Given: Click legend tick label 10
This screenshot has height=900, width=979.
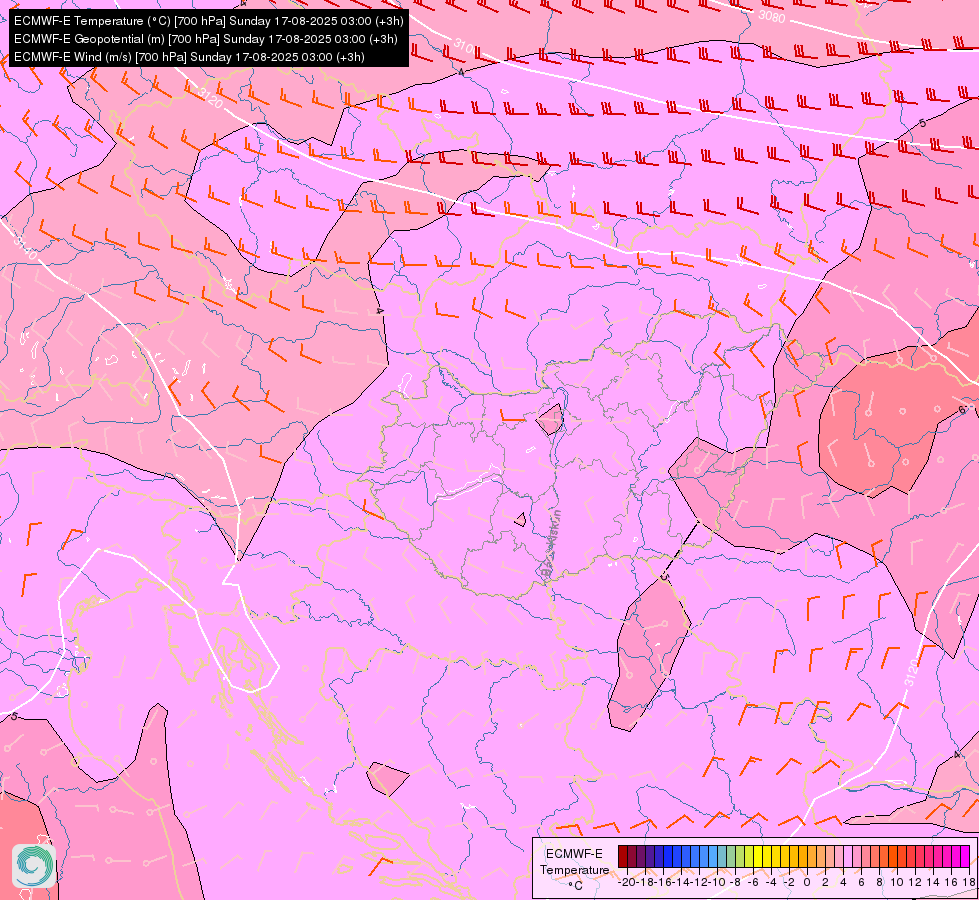Looking at the screenshot, I should tap(897, 883).
